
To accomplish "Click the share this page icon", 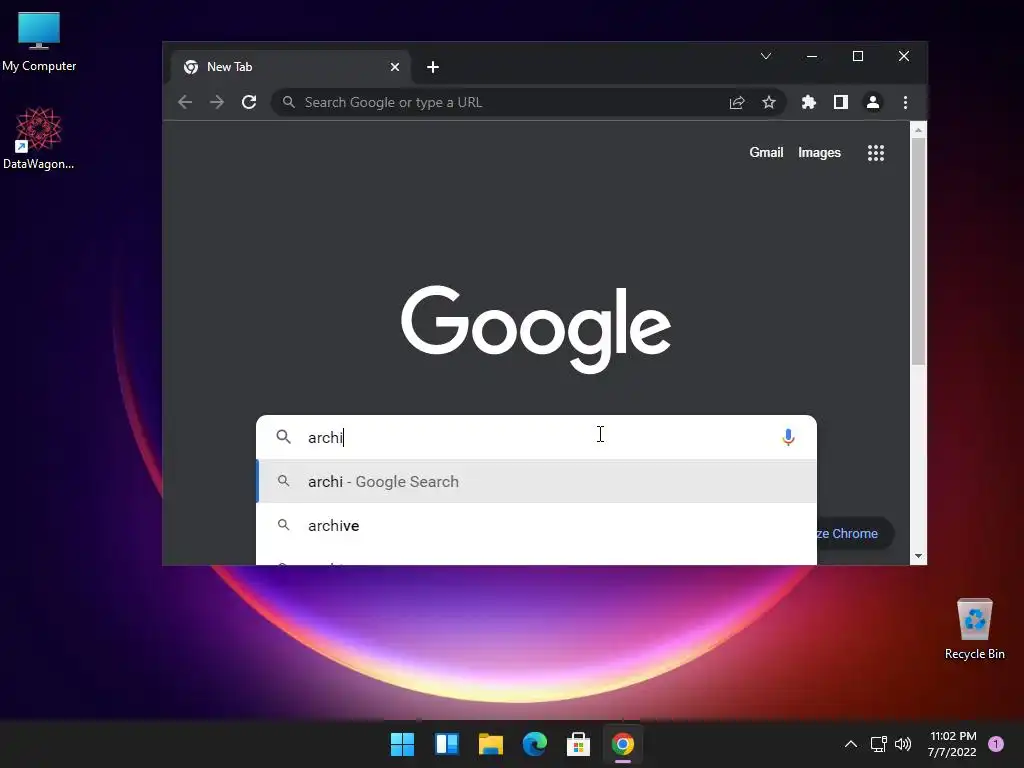I will (737, 103).
